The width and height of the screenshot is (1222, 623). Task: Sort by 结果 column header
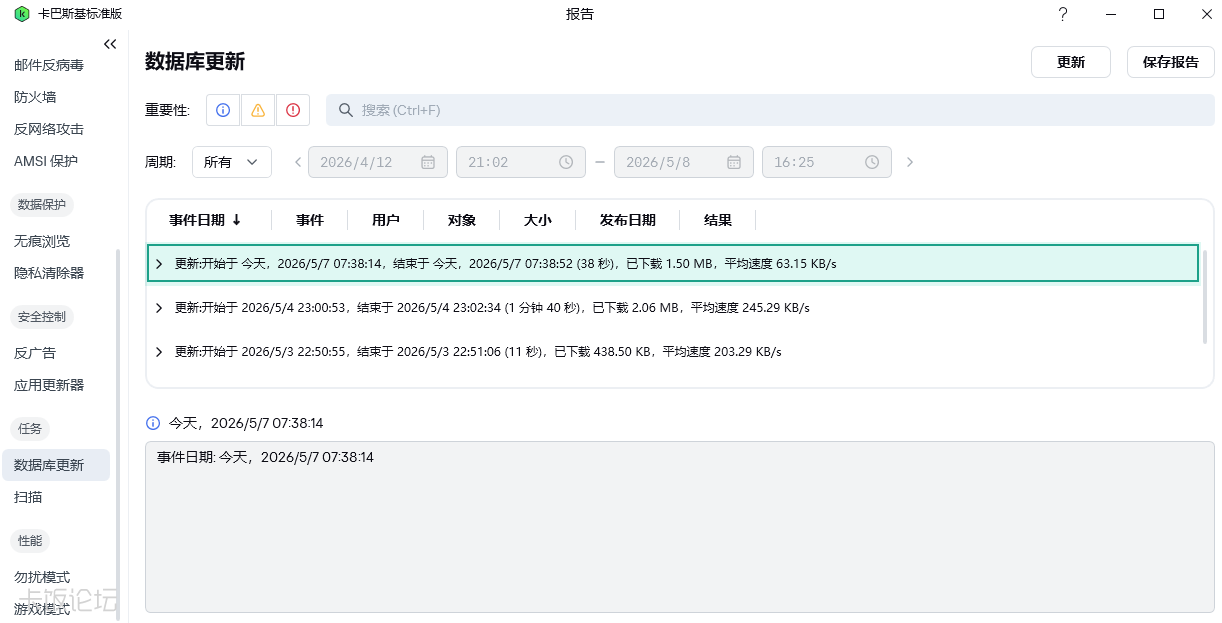tap(717, 220)
